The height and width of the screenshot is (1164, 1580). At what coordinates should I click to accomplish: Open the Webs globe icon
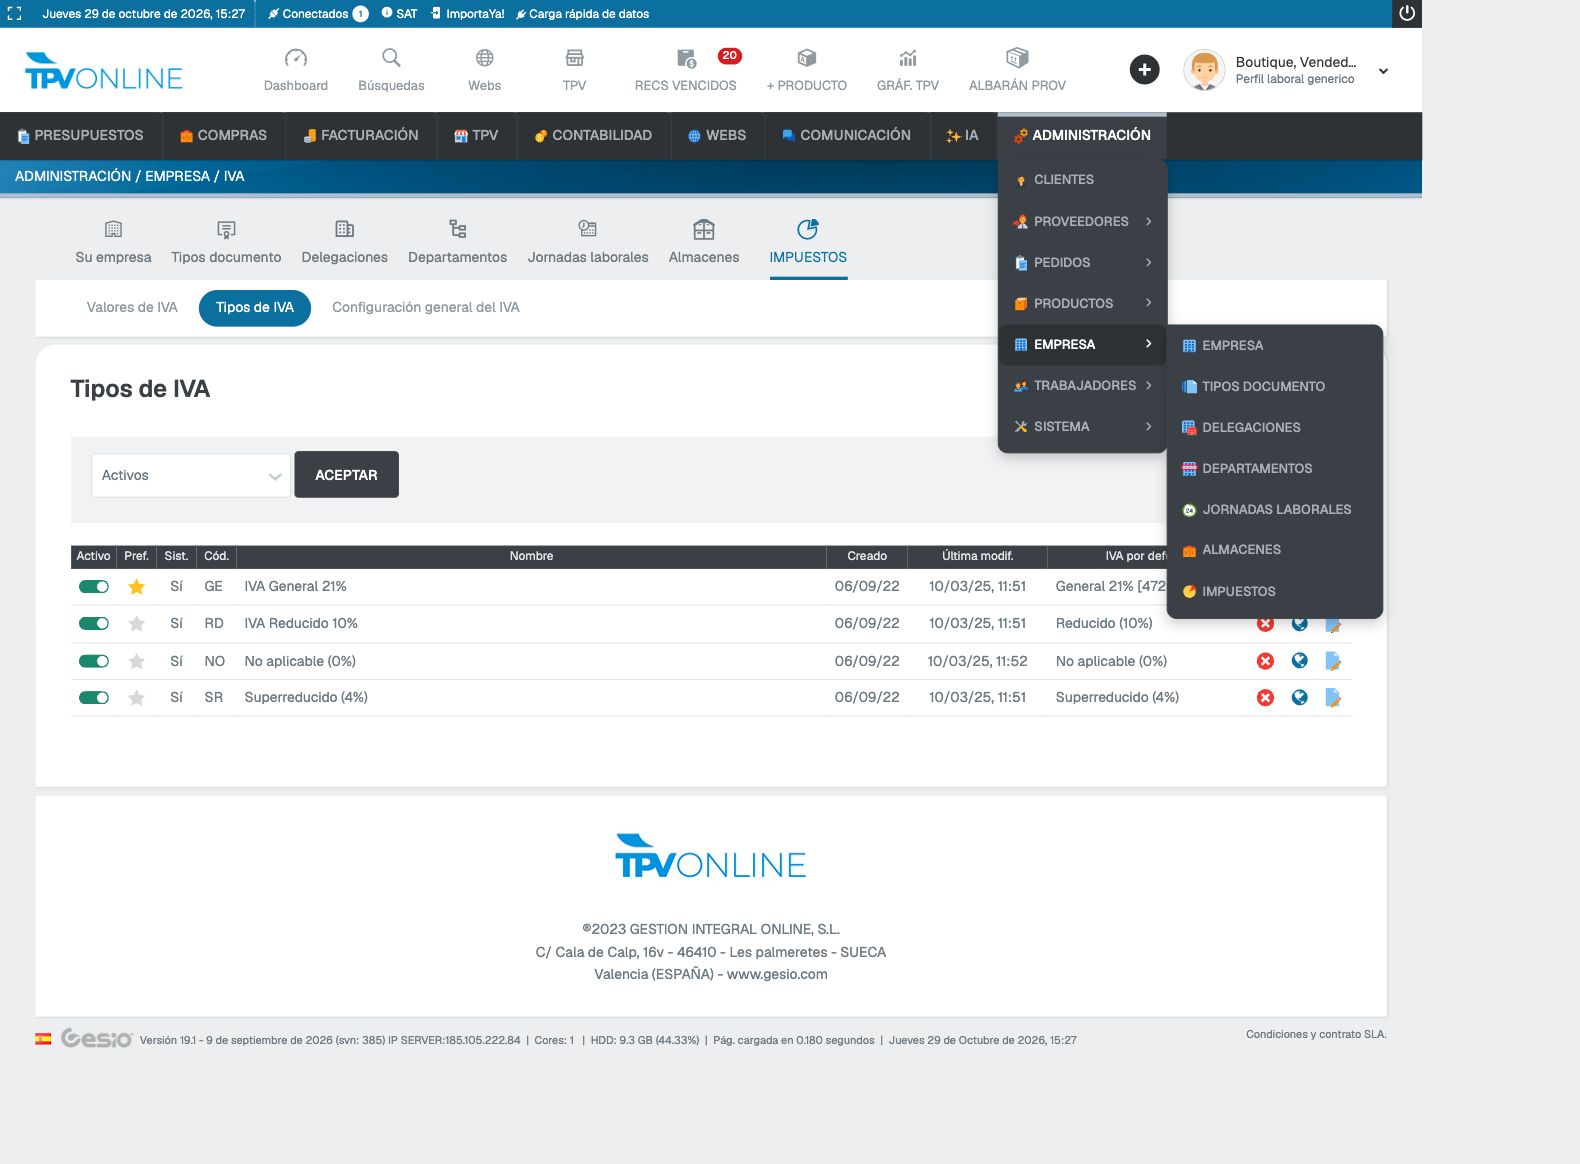coord(484,58)
